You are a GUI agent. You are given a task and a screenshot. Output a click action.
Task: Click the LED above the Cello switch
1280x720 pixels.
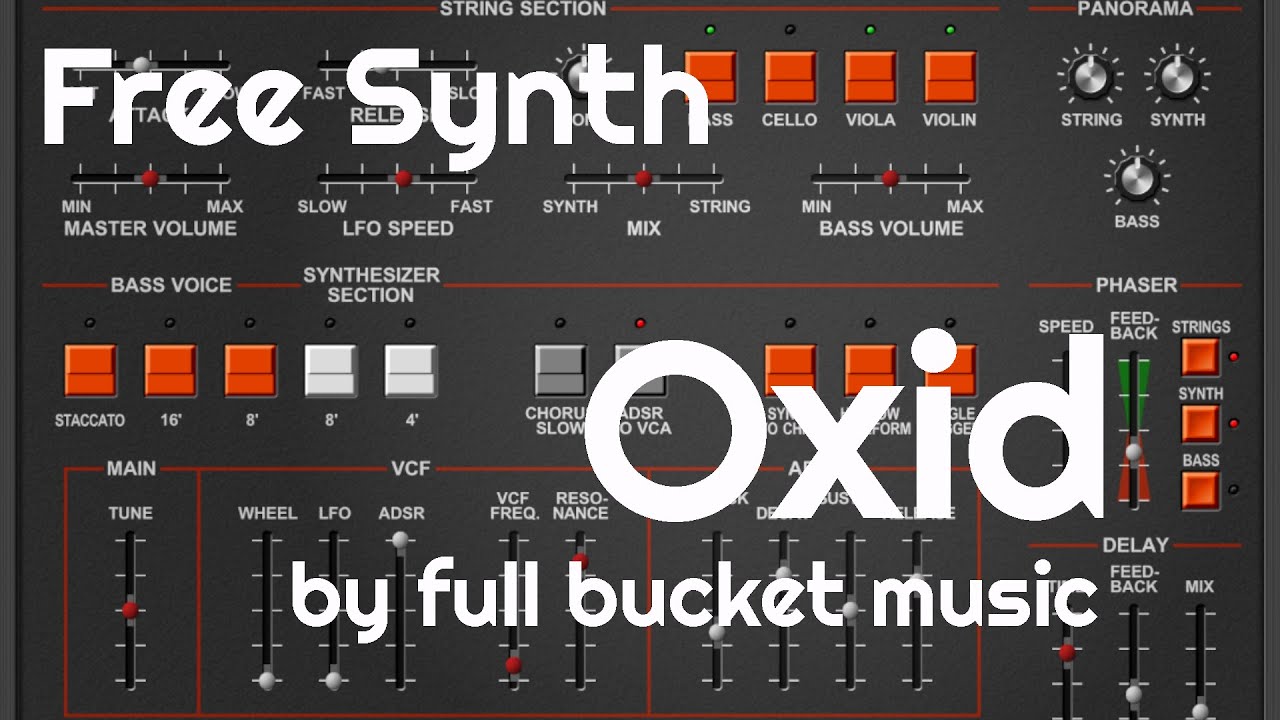[x=790, y=30]
